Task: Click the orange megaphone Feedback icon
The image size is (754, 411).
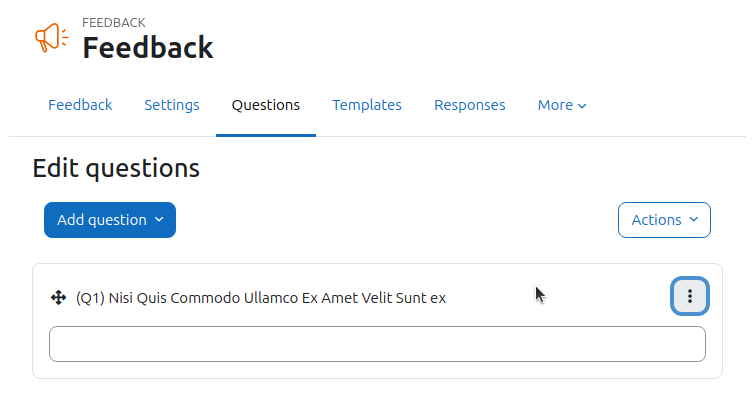Action: click(51, 37)
